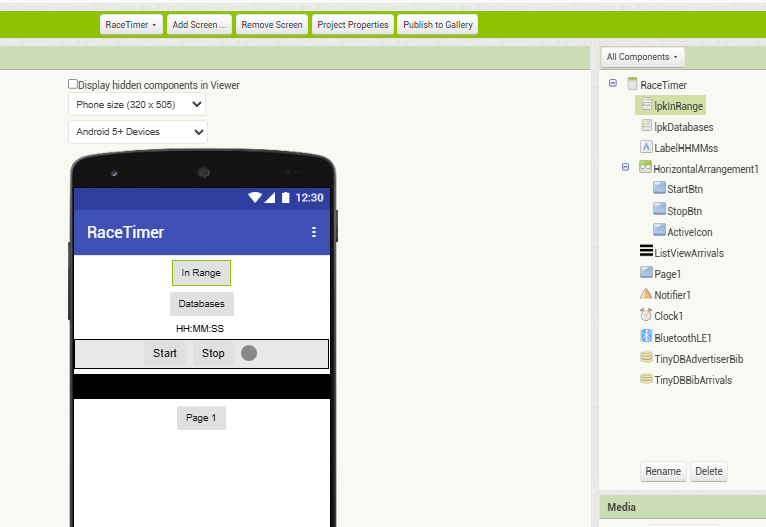Image resolution: width=766 pixels, height=527 pixels.
Task: Click the TinyDBBibArrivals database icon
Action: pos(646,379)
